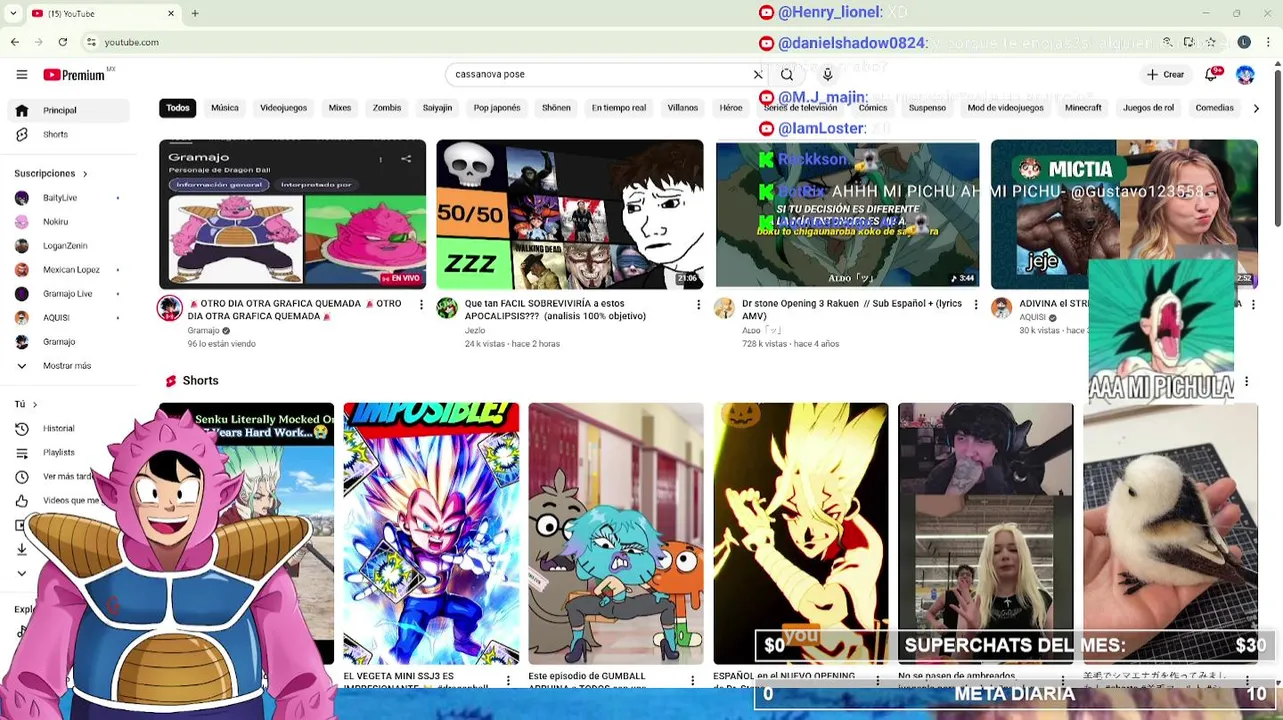Screen dimensions: 1283x720
Task: Open Shorts shelf options menu
Action: click(x=1246, y=381)
